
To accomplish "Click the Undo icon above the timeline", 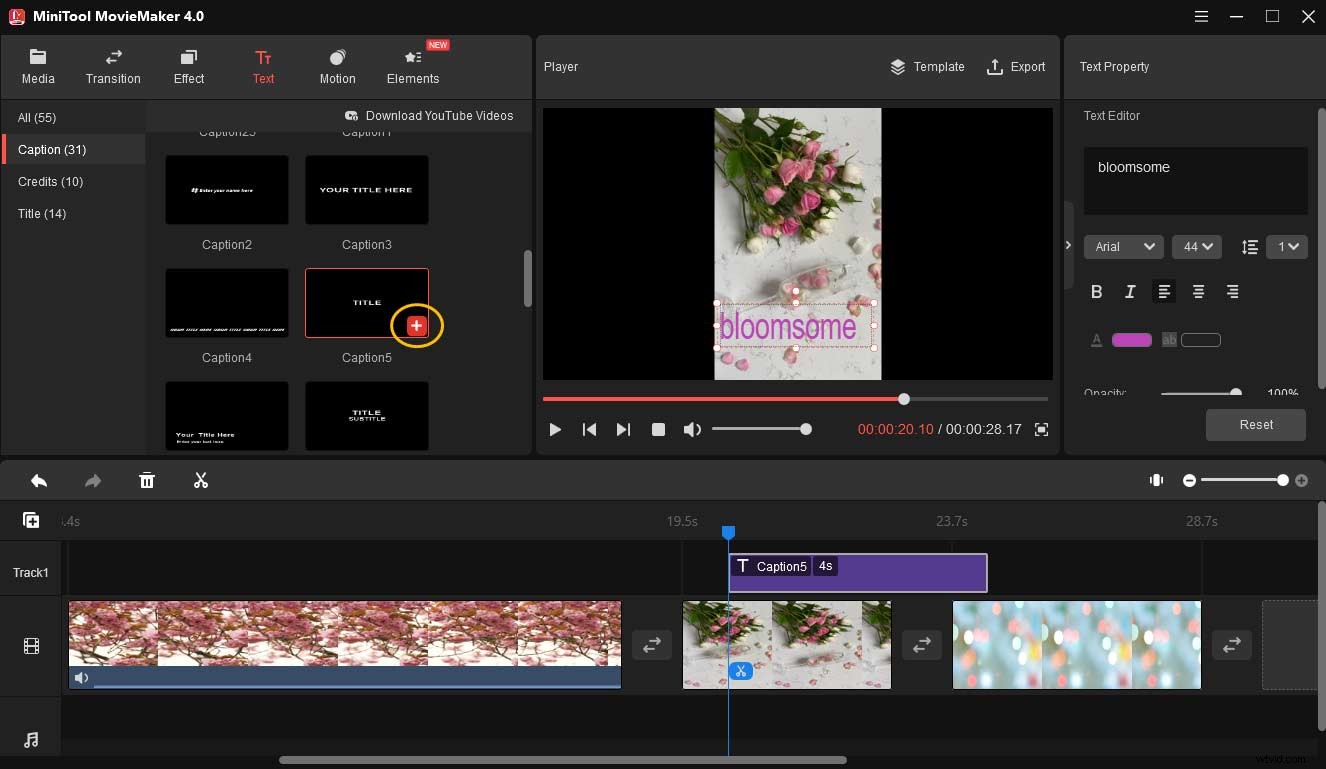I will click(x=38, y=480).
